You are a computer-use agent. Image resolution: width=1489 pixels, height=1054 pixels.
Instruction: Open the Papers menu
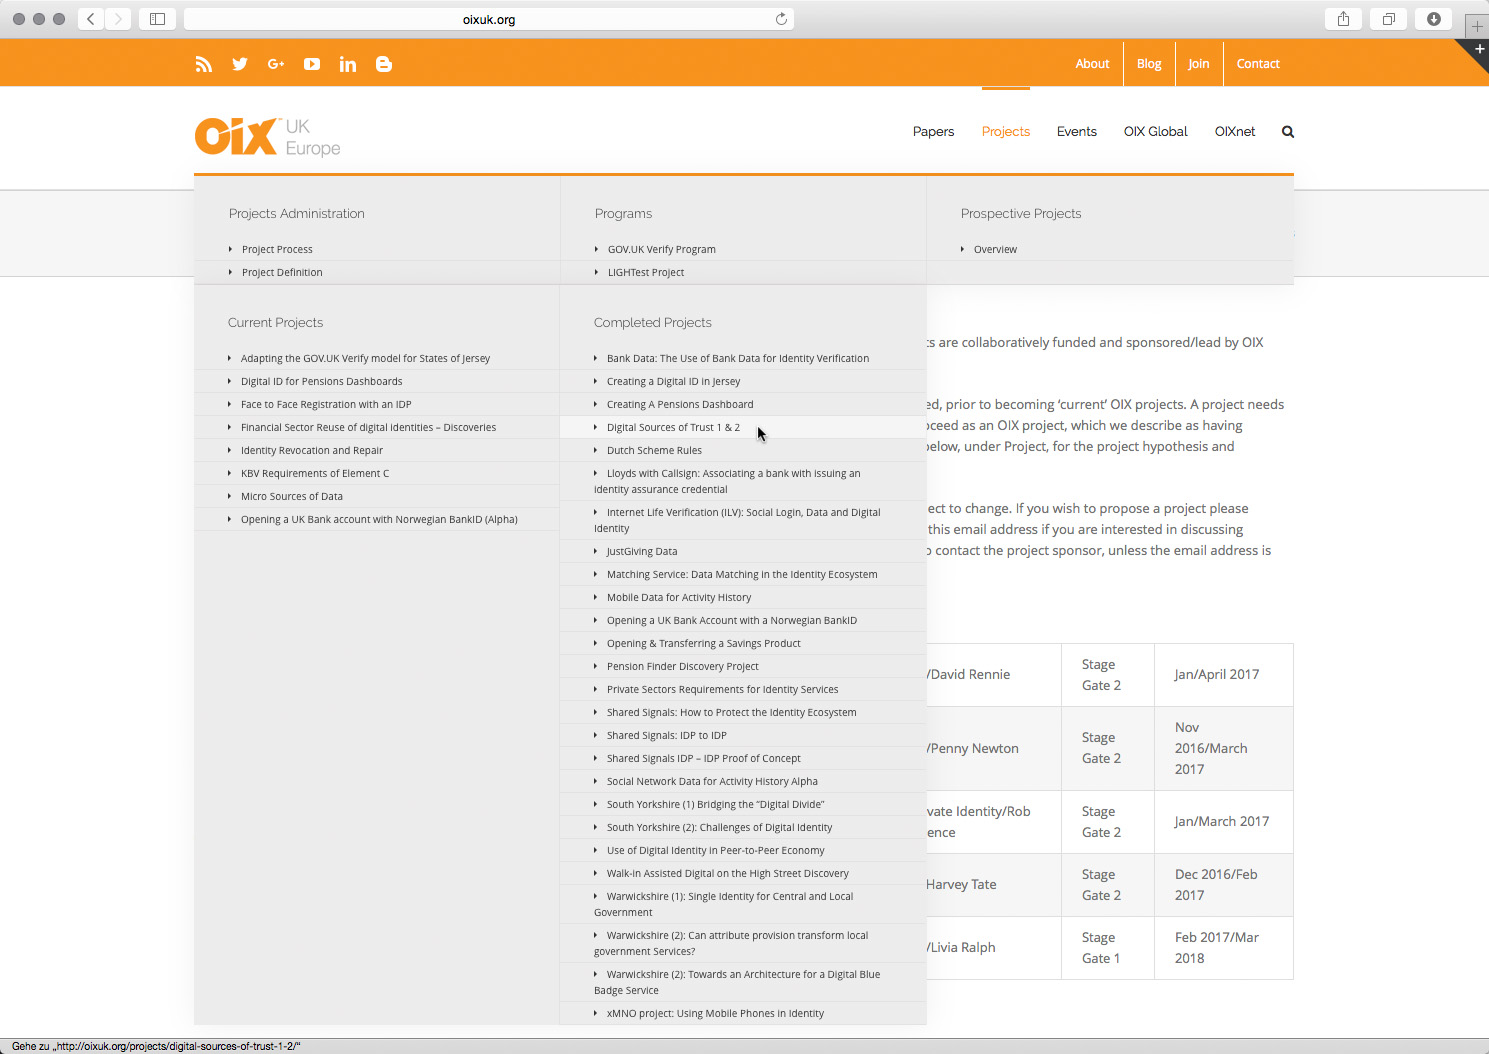933,132
